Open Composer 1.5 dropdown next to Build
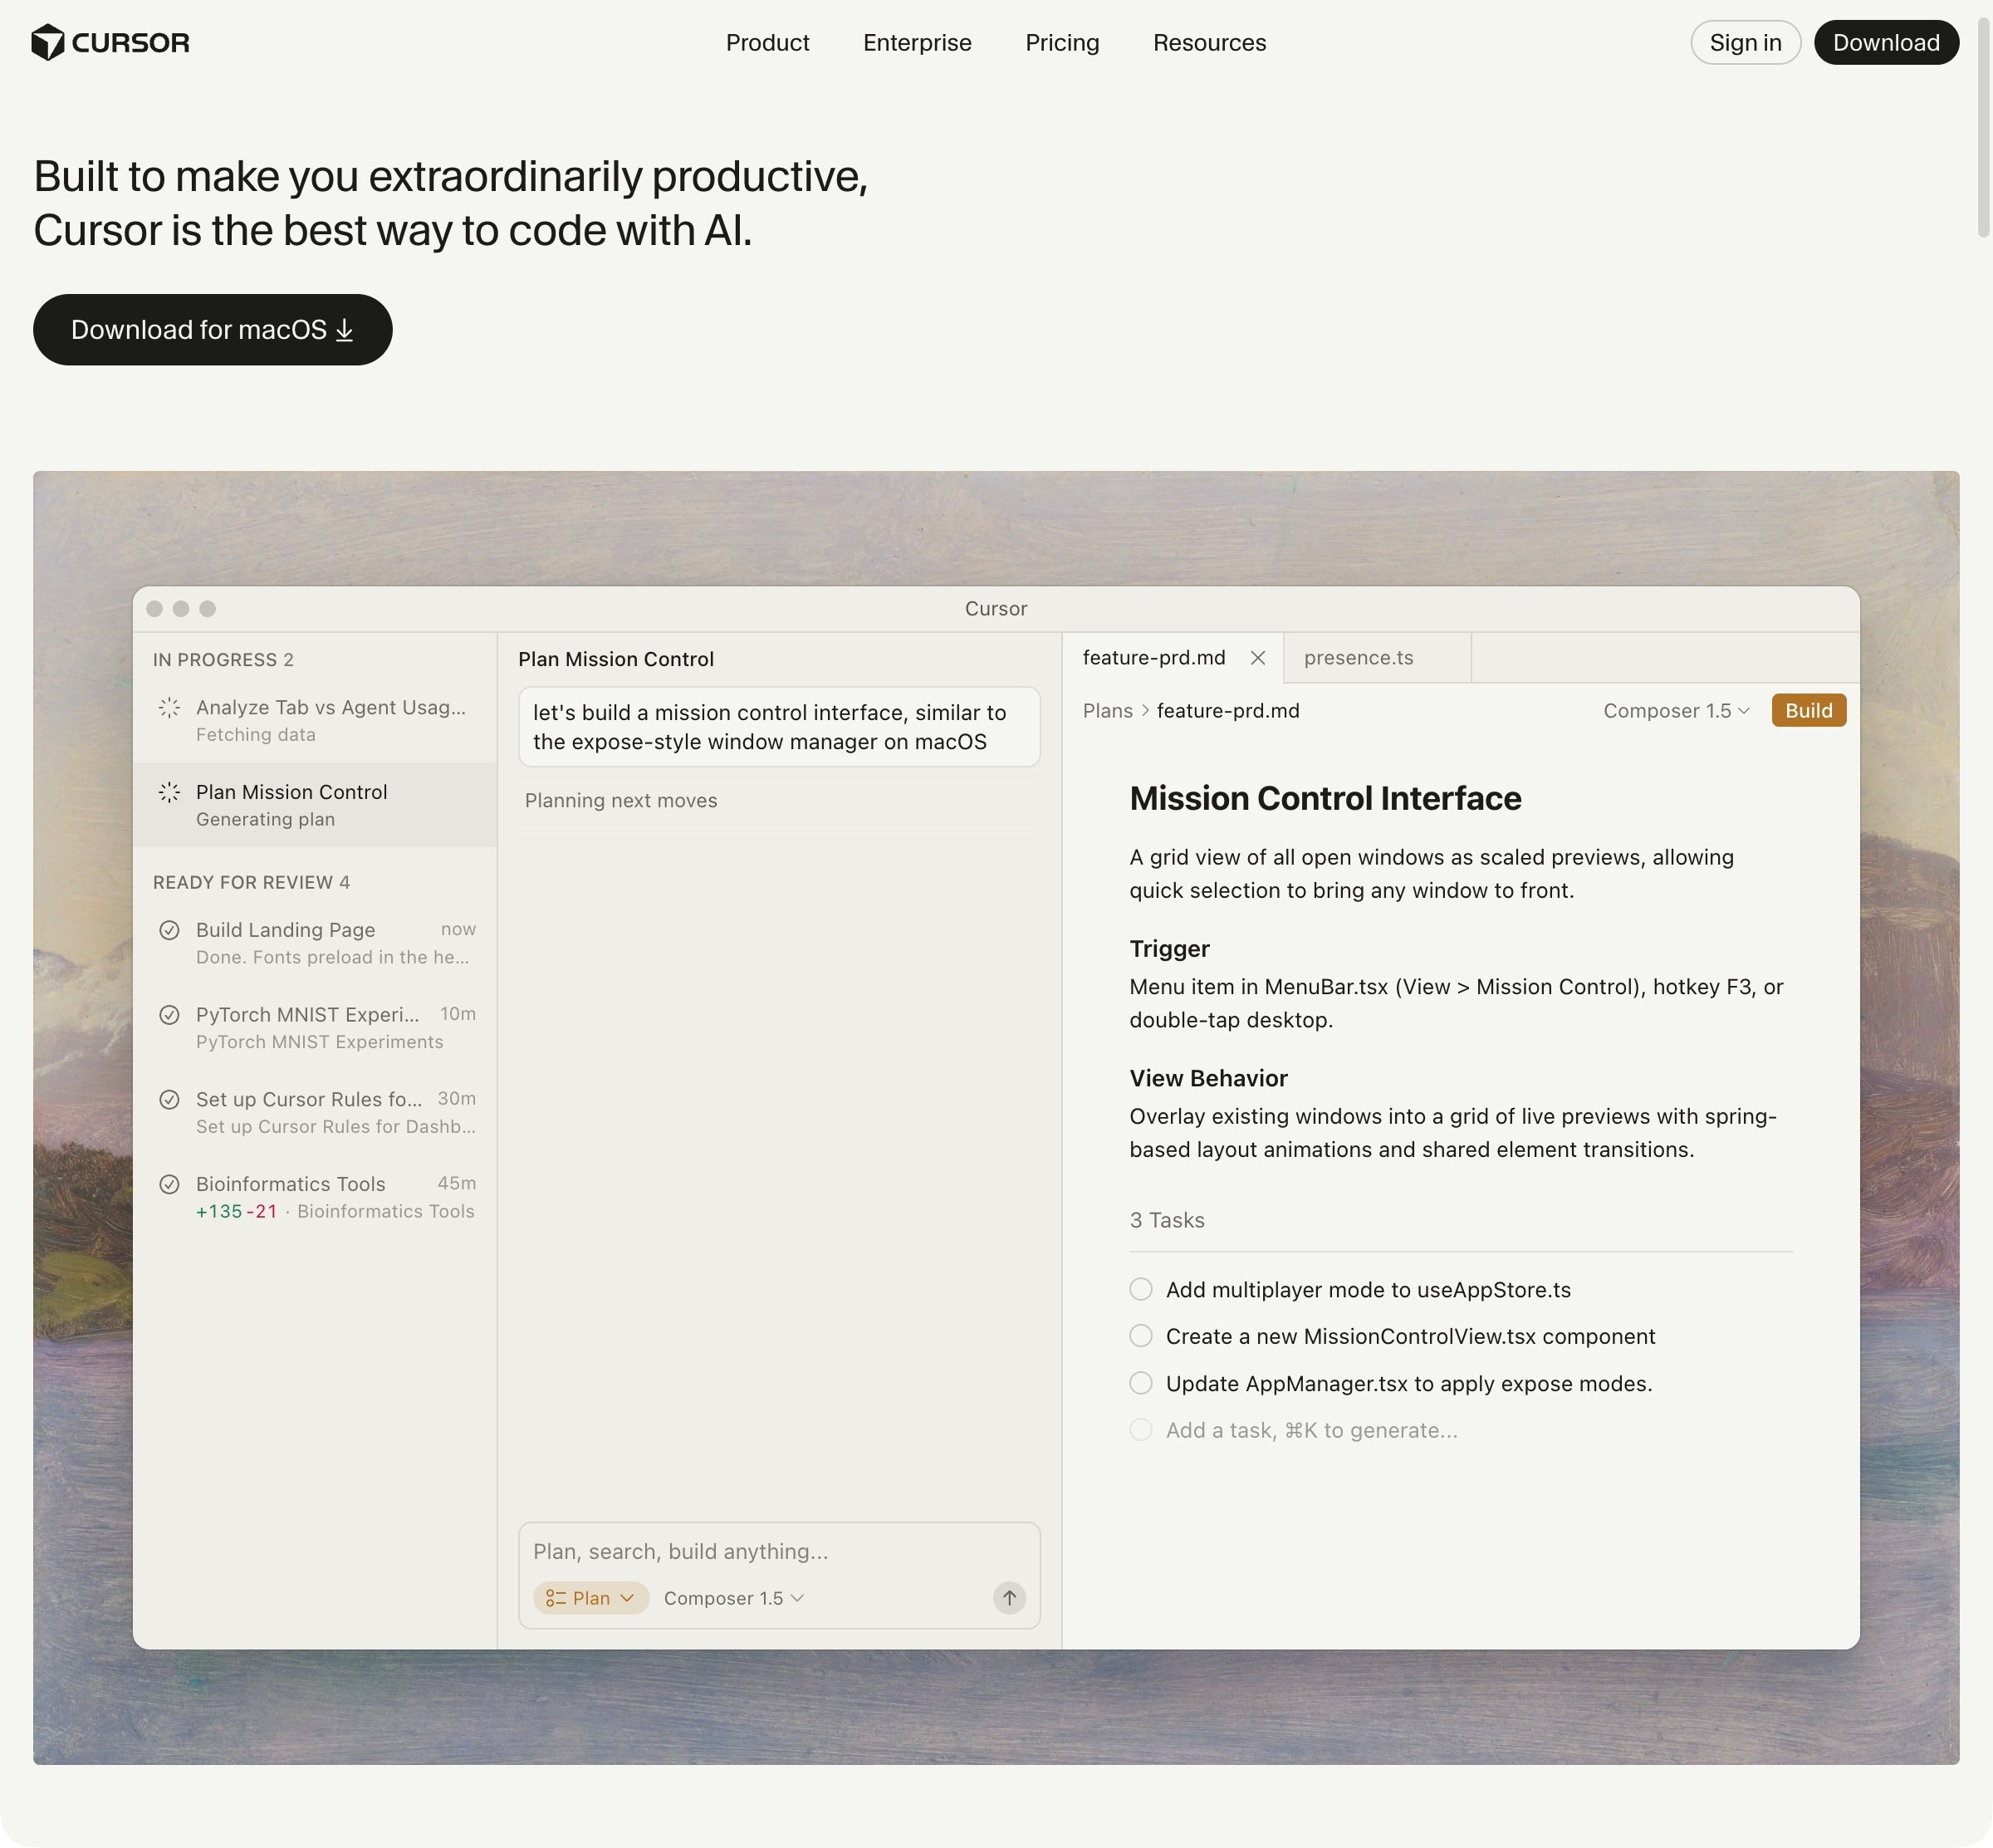The width and height of the screenshot is (1993, 1848). [1676, 711]
